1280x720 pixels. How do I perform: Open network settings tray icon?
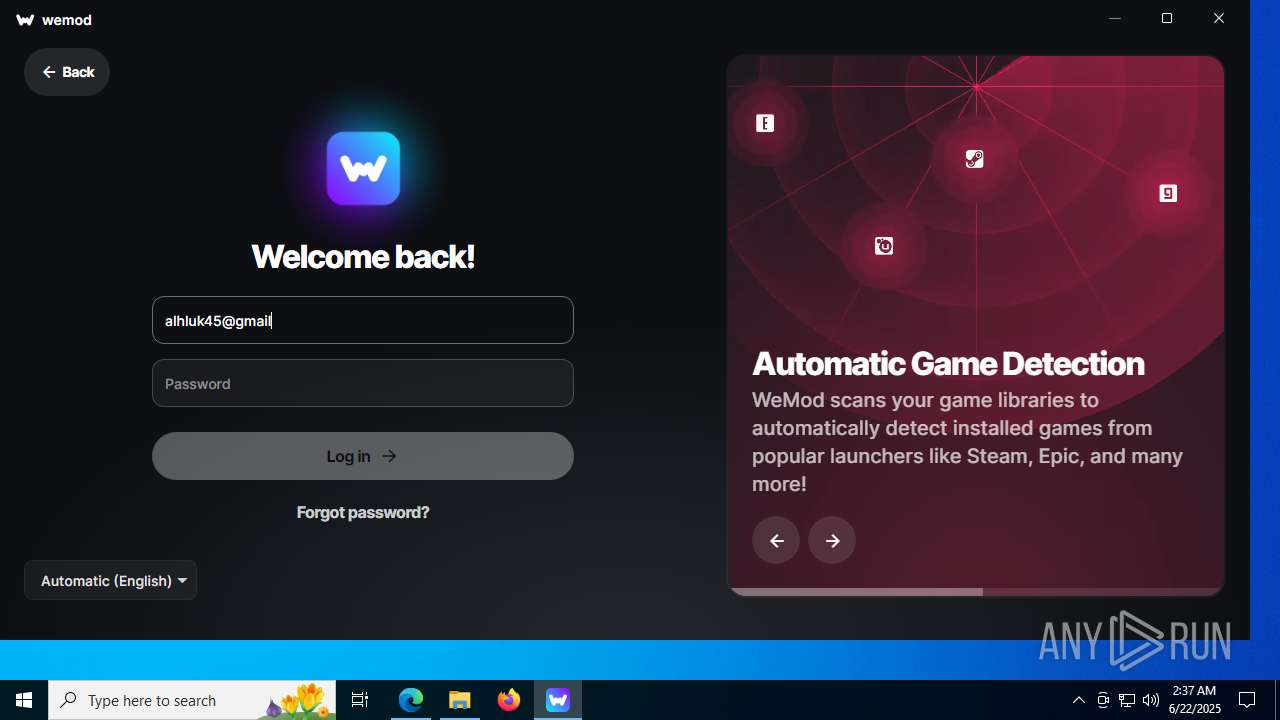point(1127,700)
